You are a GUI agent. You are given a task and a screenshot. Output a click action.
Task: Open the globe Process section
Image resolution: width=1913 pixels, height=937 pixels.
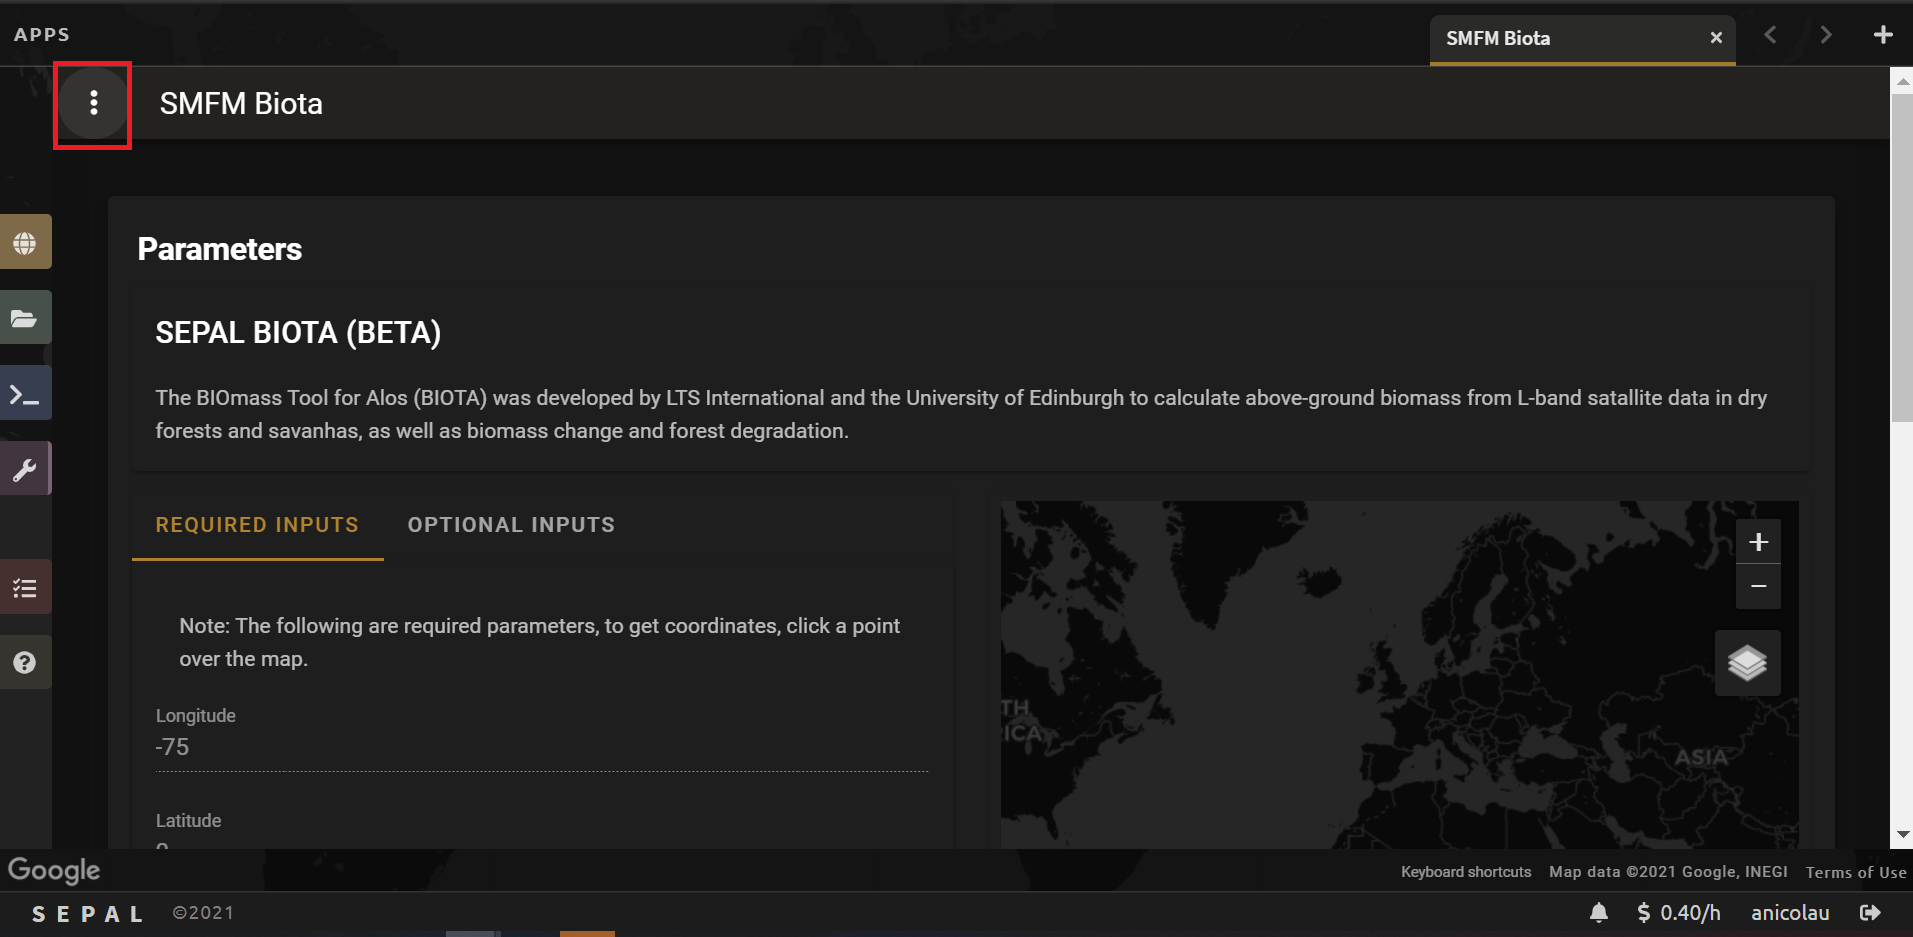[x=25, y=242]
